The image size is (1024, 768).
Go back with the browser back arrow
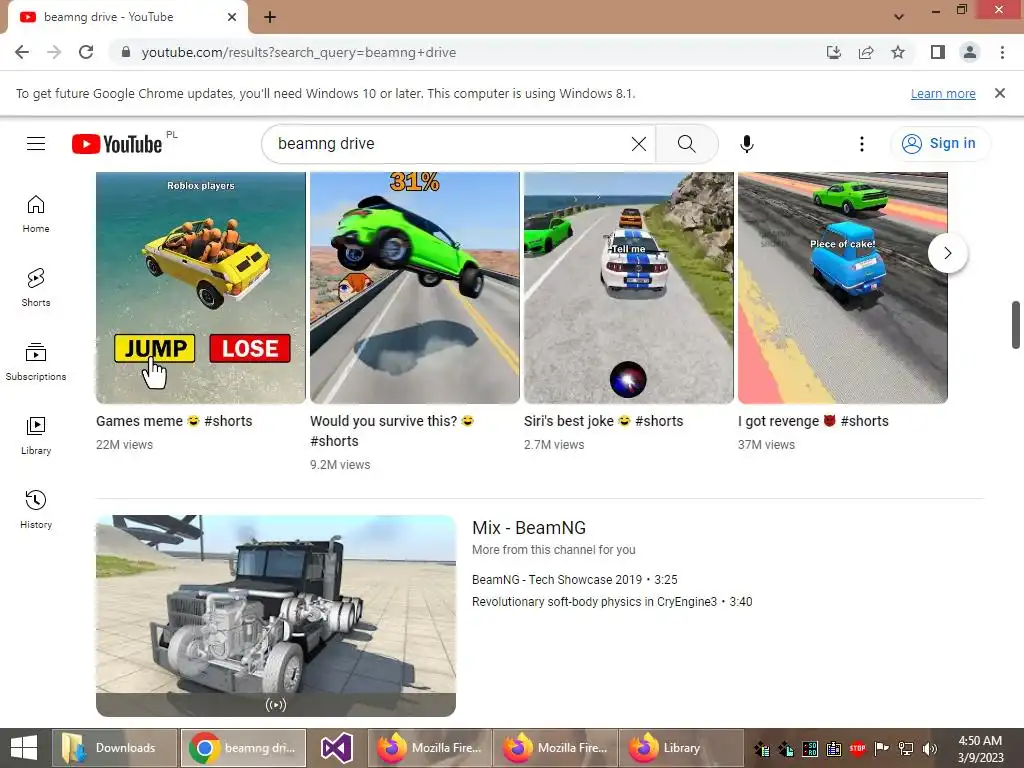tap(22, 52)
